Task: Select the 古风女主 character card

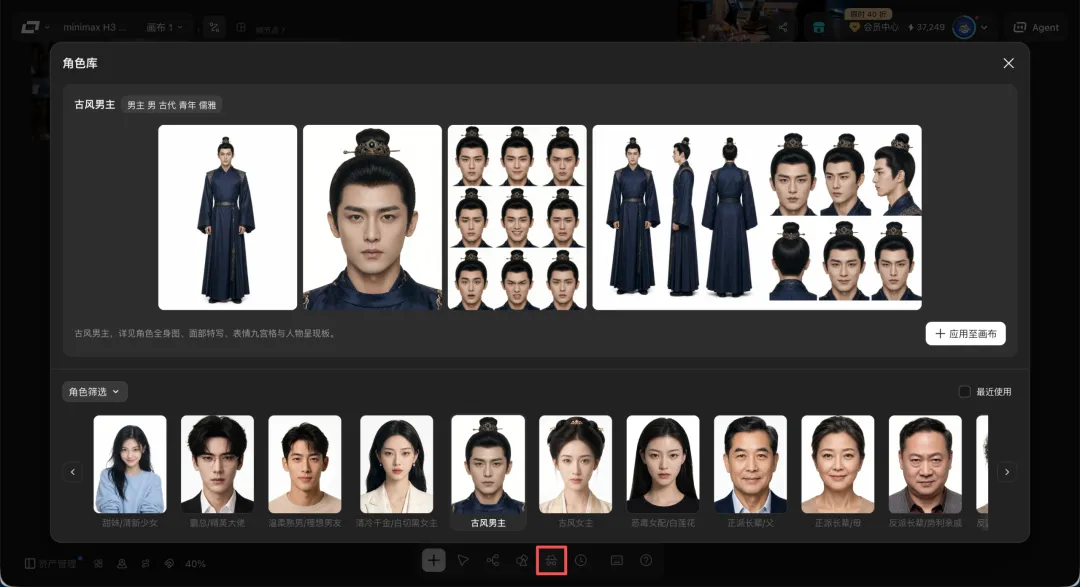Action: pos(575,472)
